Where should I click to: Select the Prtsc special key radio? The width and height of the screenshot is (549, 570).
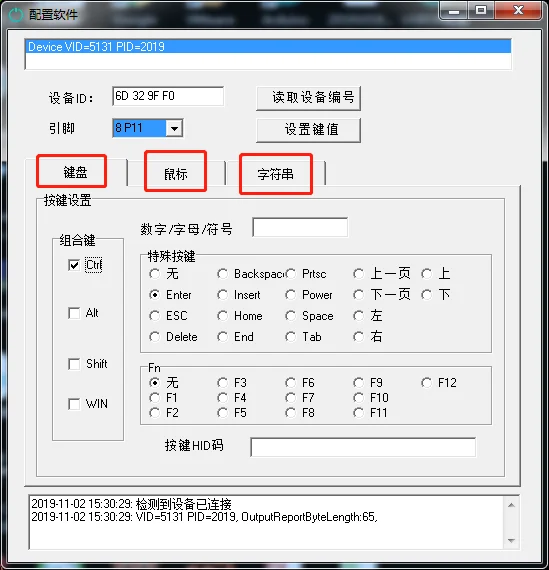click(x=290, y=274)
